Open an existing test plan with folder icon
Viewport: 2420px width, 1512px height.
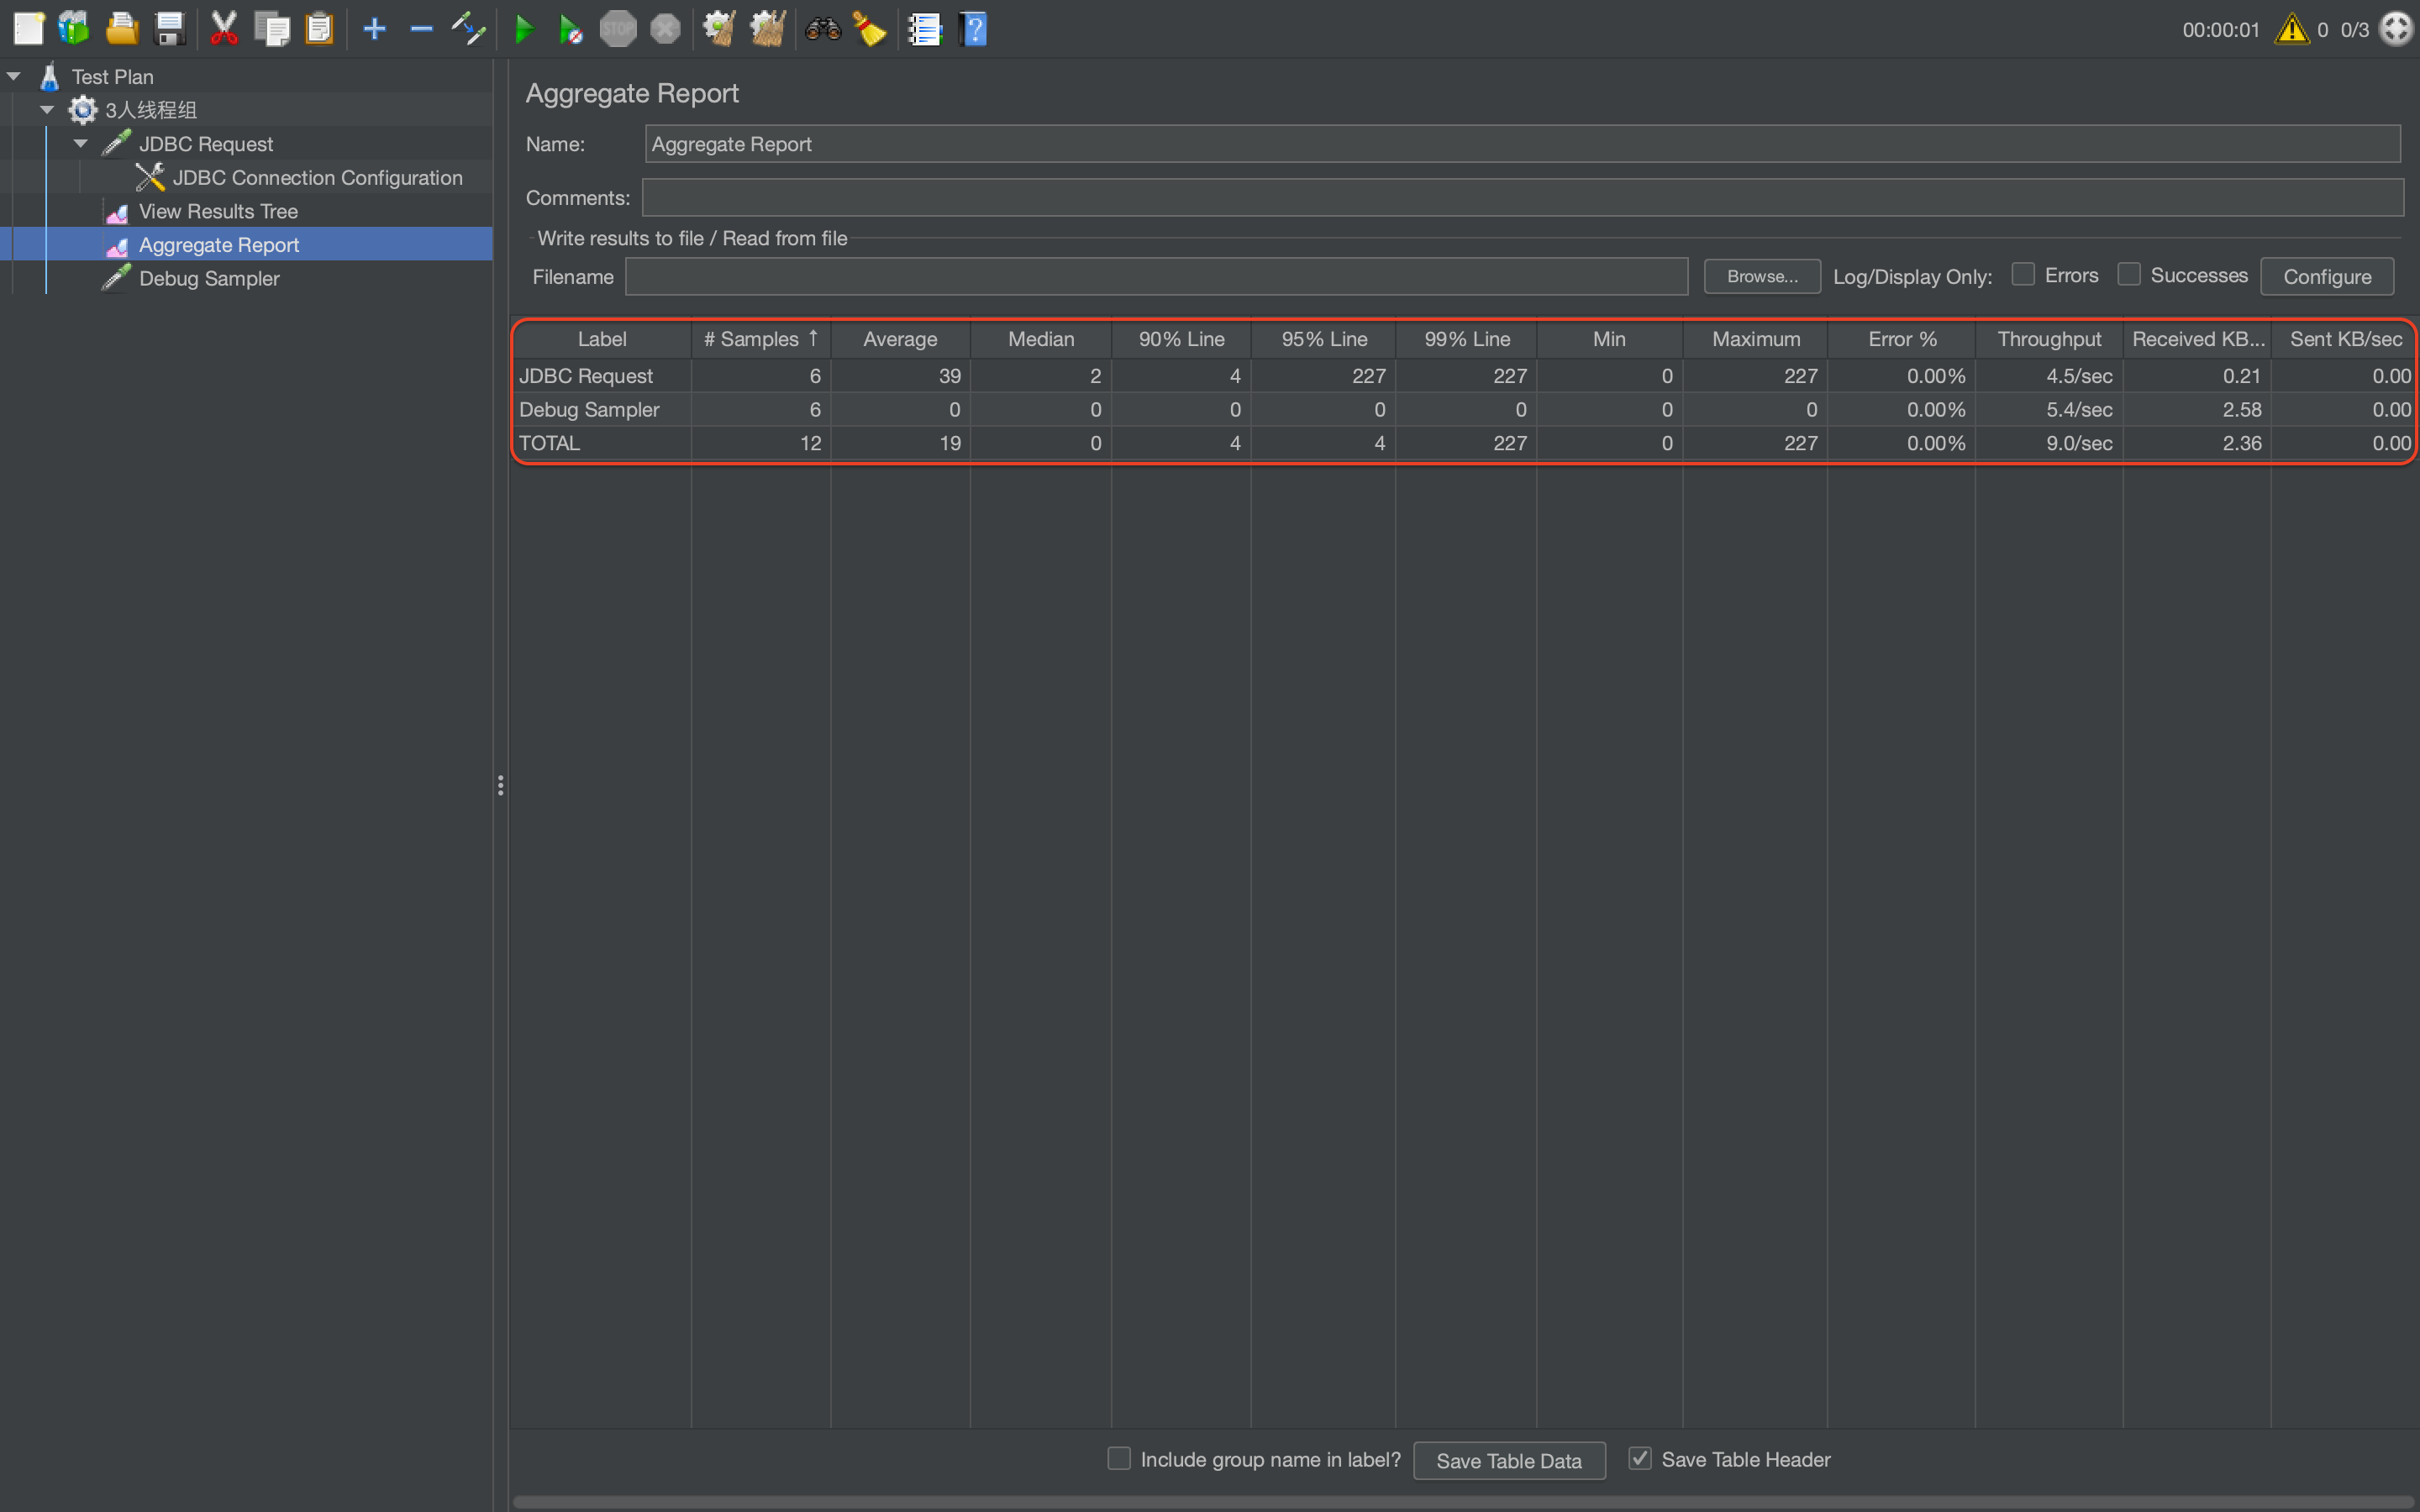pyautogui.click(x=122, y=28)
